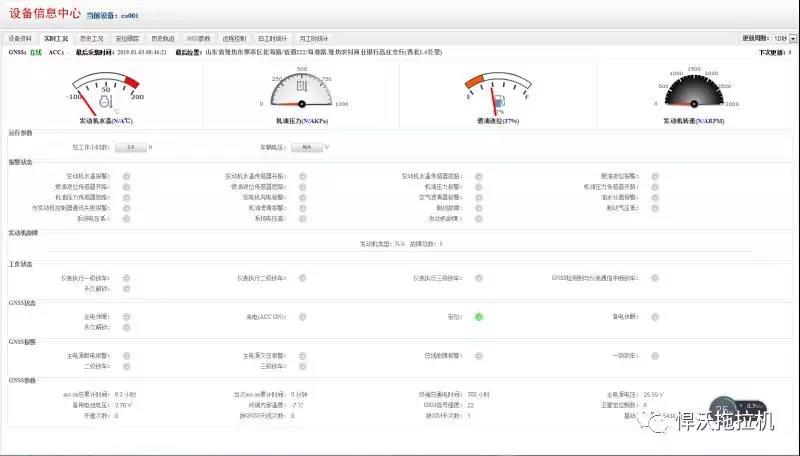Click the current device name ca001
The height and width of the screenshot is (456, 800).
coord(132,16)
